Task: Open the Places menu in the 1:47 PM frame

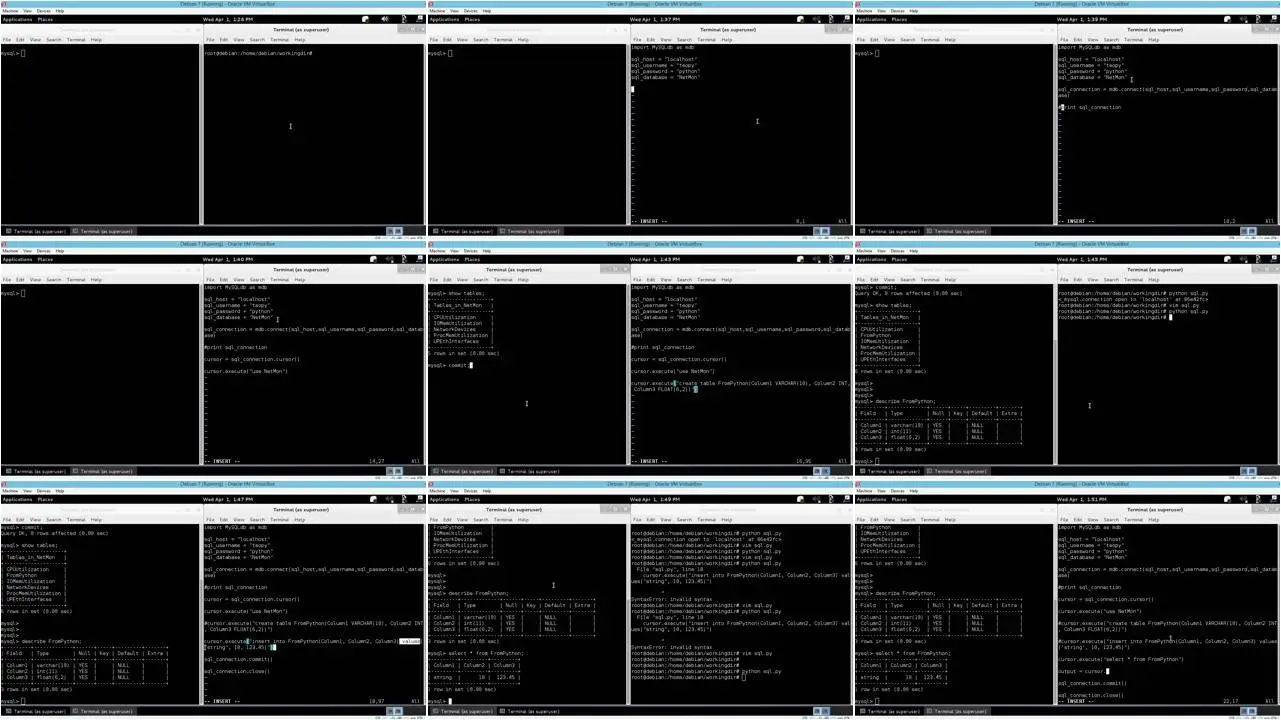Action: click(x=45, y=499)
